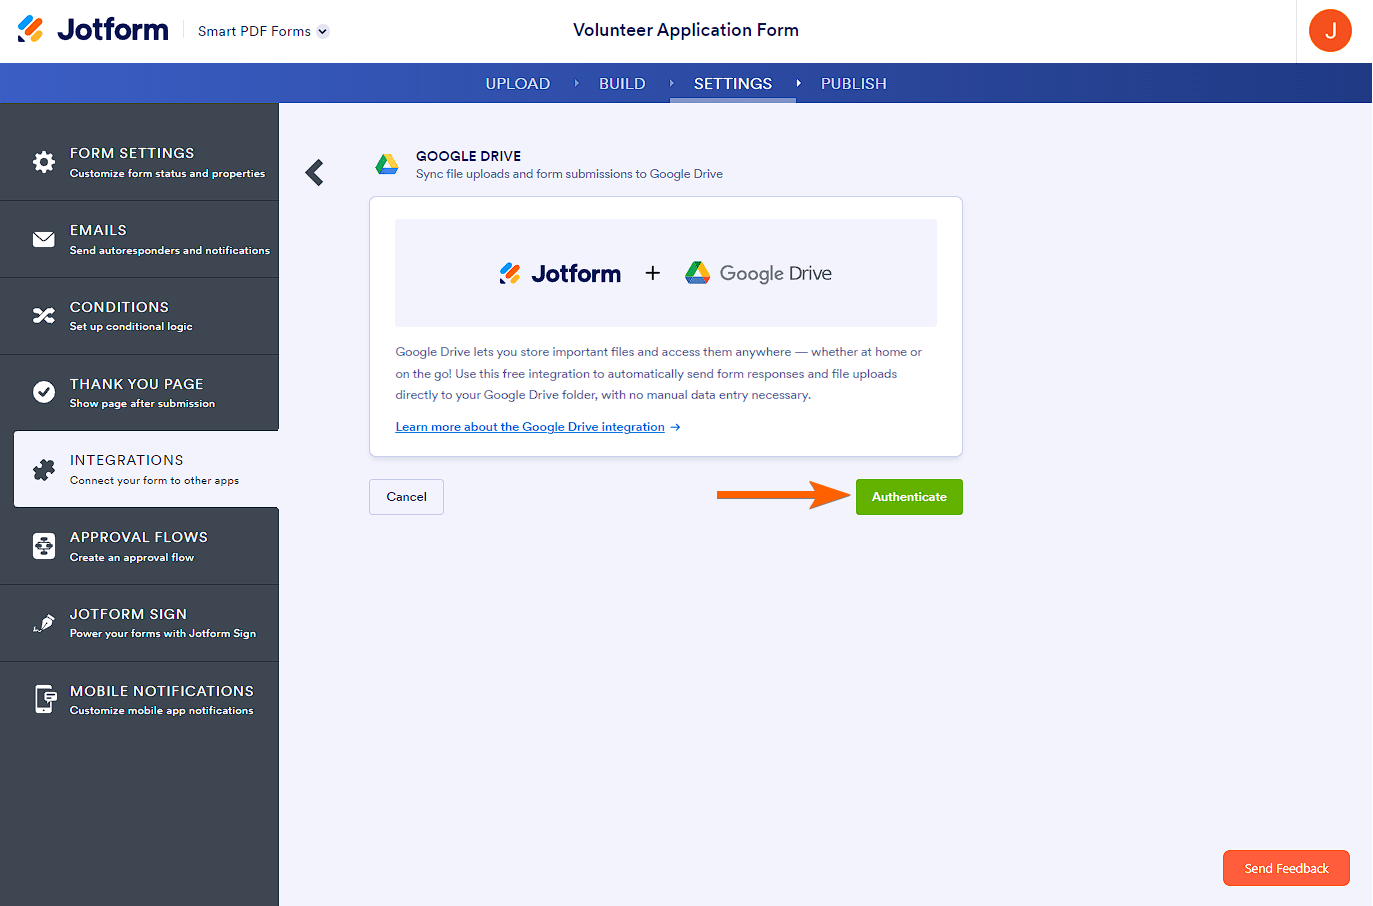Click the Google Drive icon beside the heading
The width and height of the screenshot is (1373, 906).
[x=387, y=164]
